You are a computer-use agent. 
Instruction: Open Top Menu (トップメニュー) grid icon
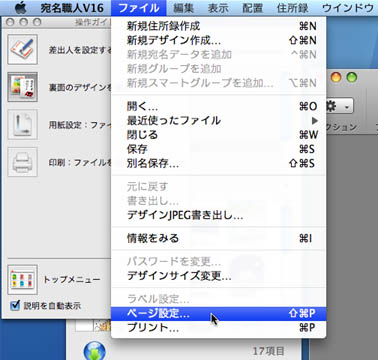coord(22,280)
